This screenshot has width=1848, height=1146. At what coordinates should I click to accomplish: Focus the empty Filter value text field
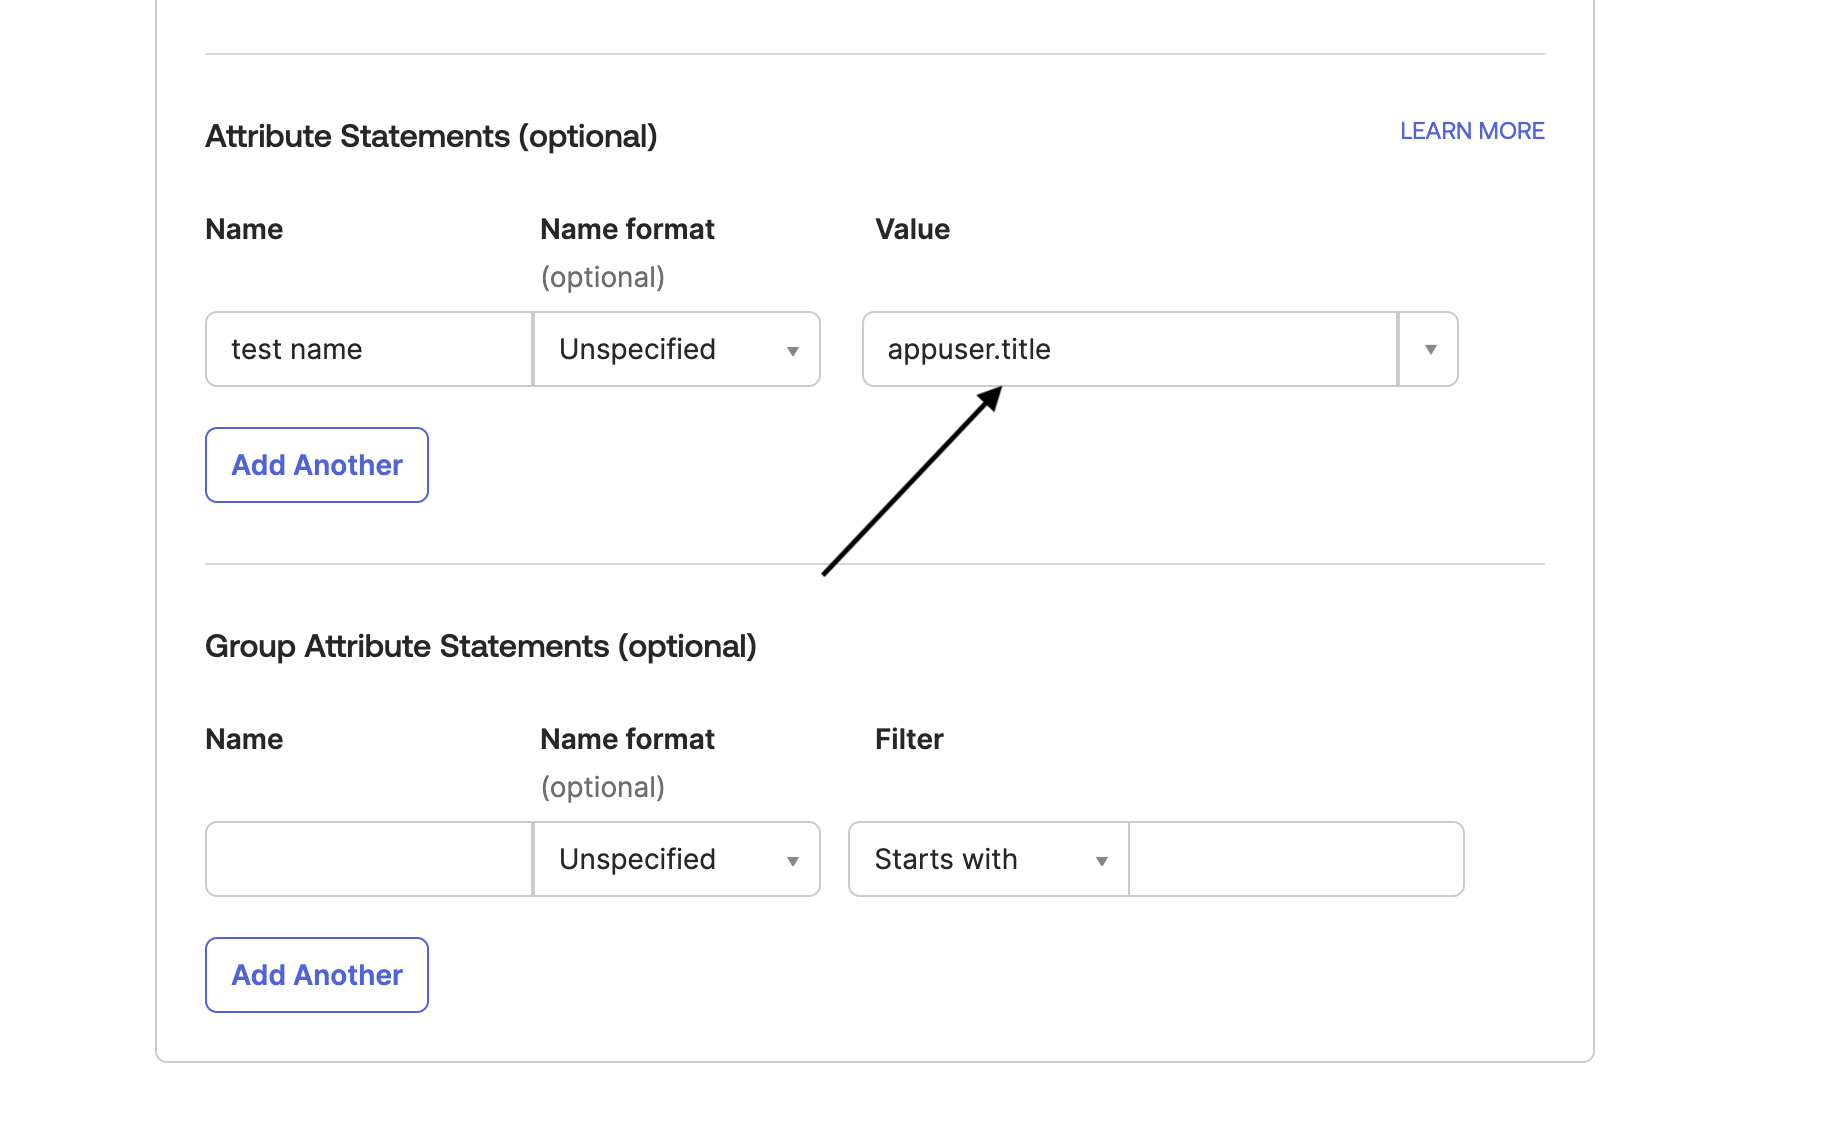[1296, 859]
